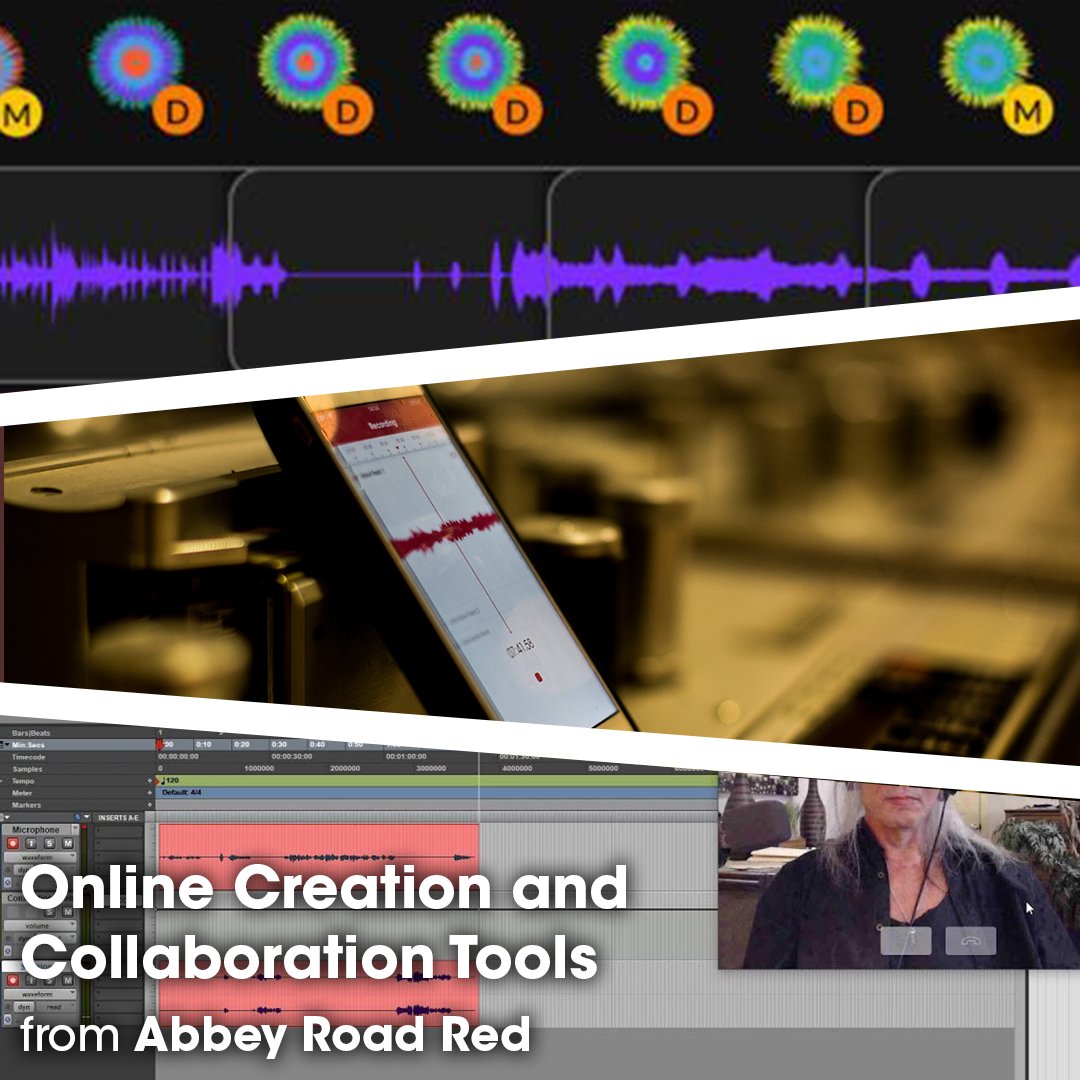Click the 120 tempo marker
The height and width of the screenshot is (1080, 1080).
[x=170, y=780]
